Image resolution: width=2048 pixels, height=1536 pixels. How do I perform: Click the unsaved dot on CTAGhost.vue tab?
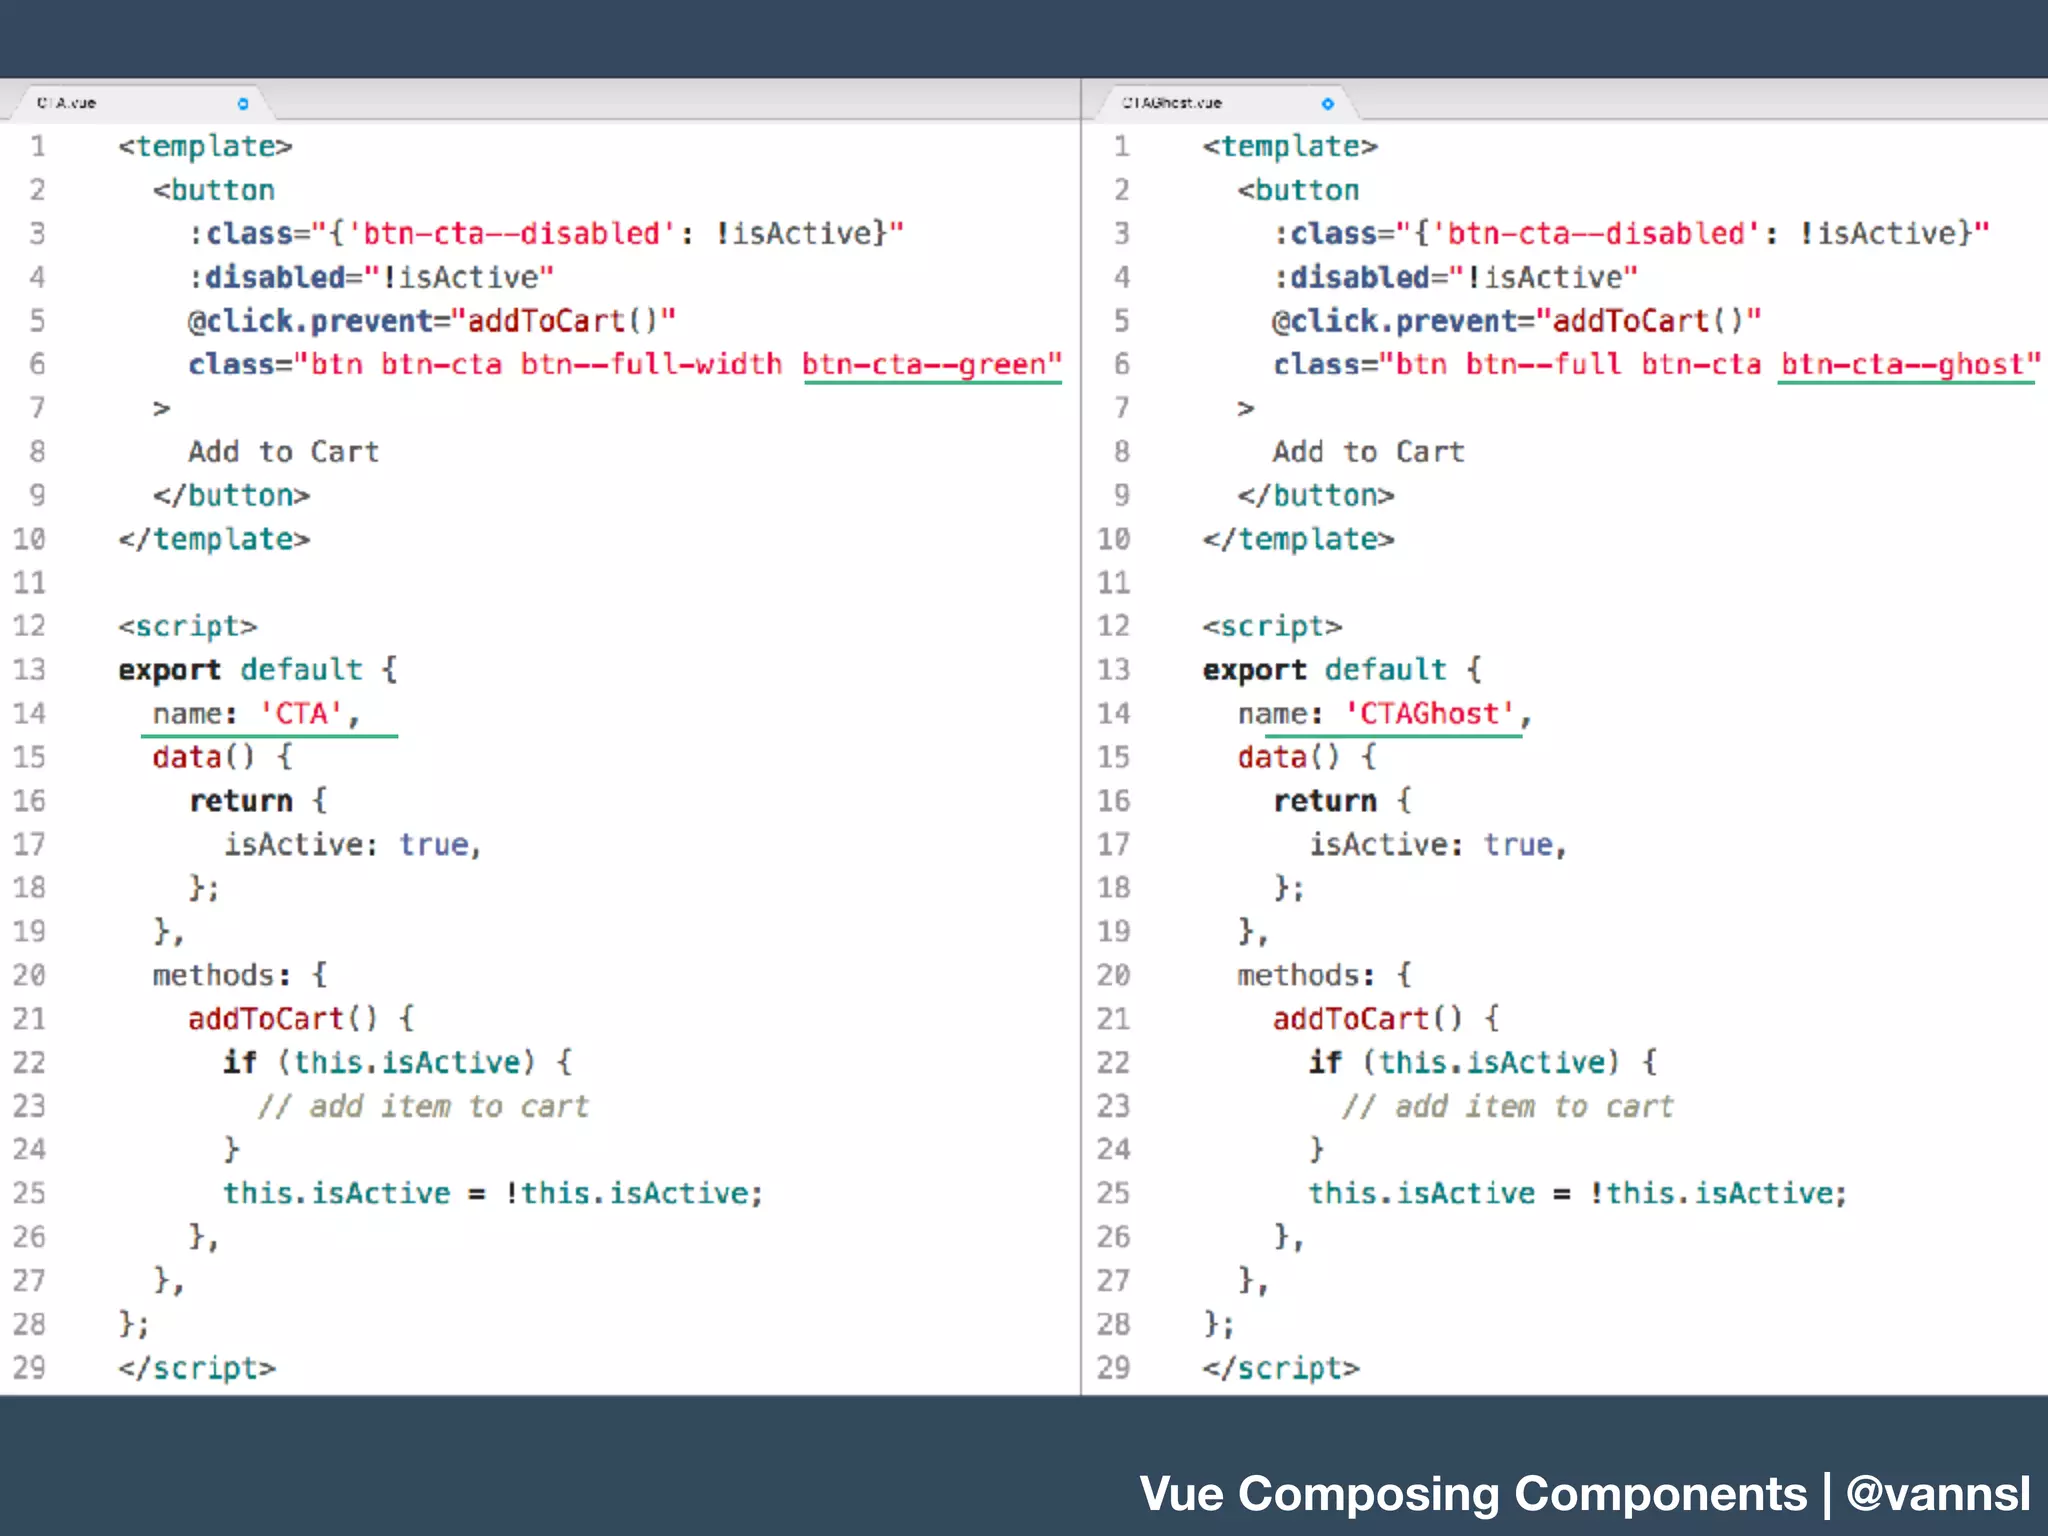(1327, 104)
